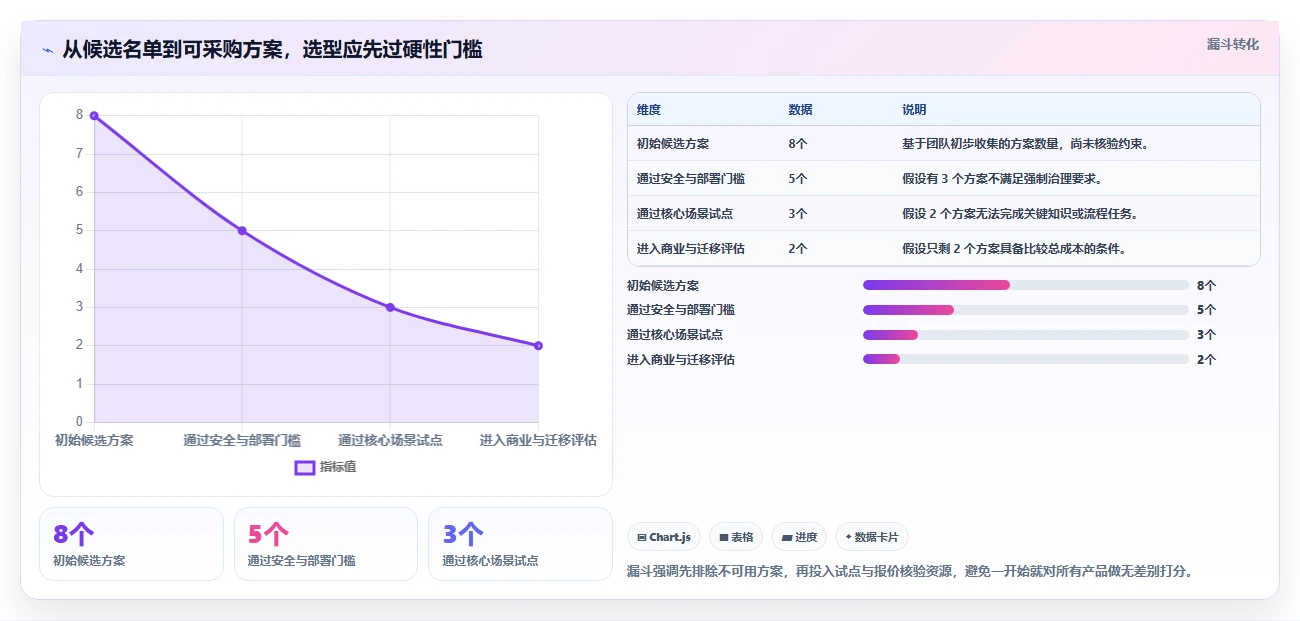1300x621 pixels.
Task: Click the 数据 table column header
Action: (800, 110)
